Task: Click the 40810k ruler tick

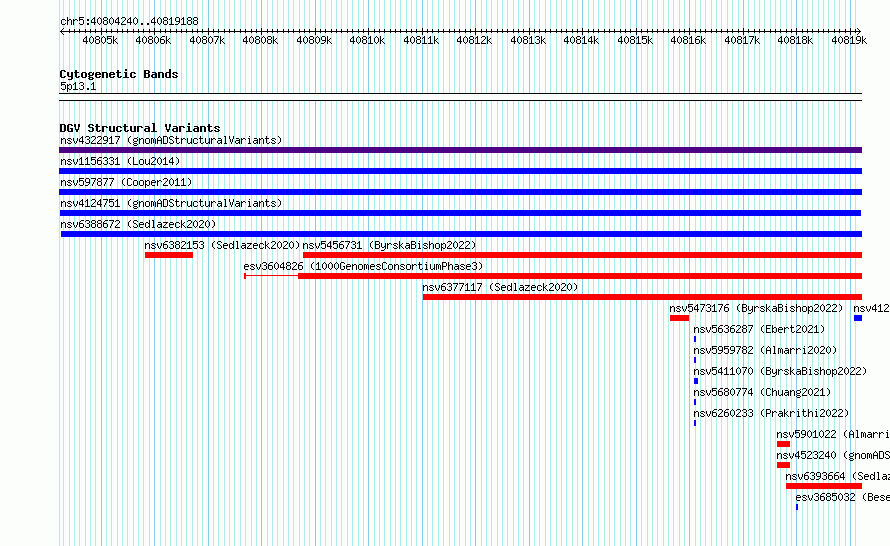Action: [367, 40]
